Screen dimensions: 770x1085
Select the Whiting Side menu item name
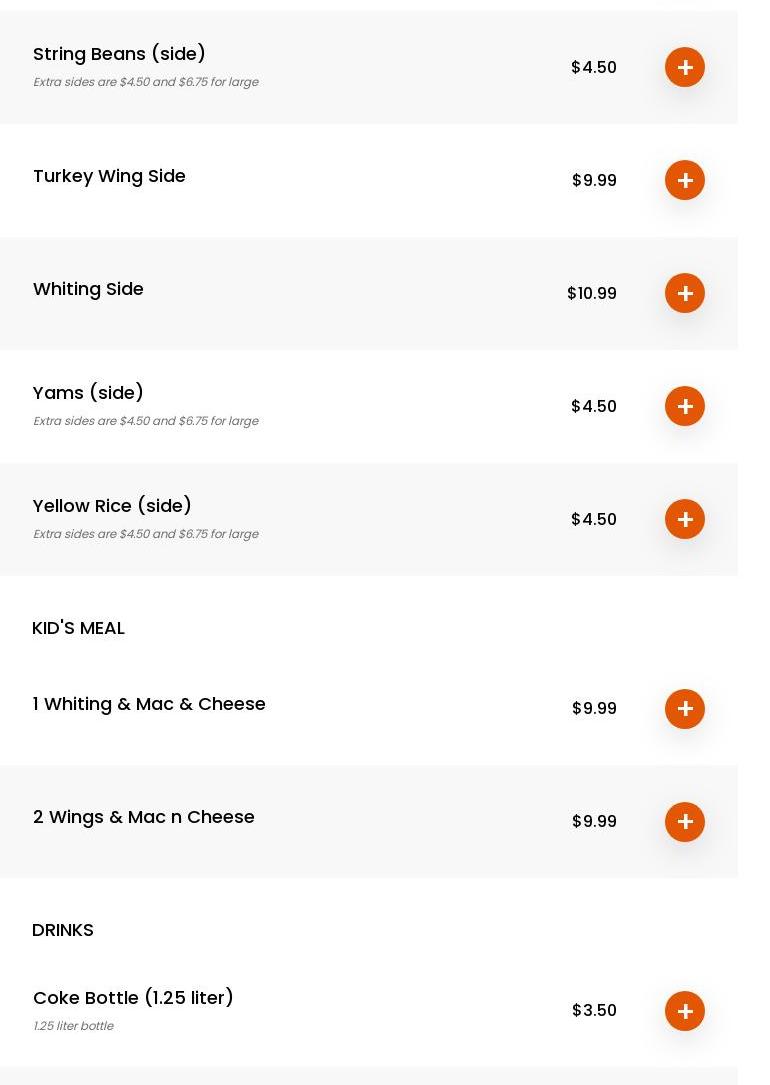[x=88, y=289]
